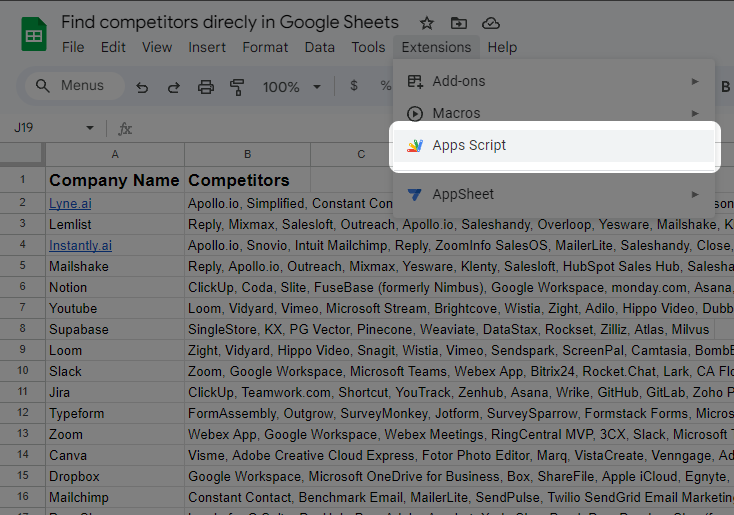Choose Add-ons from Extensions menu
Viewport: 734px width, 515px height.
point(554,81)
